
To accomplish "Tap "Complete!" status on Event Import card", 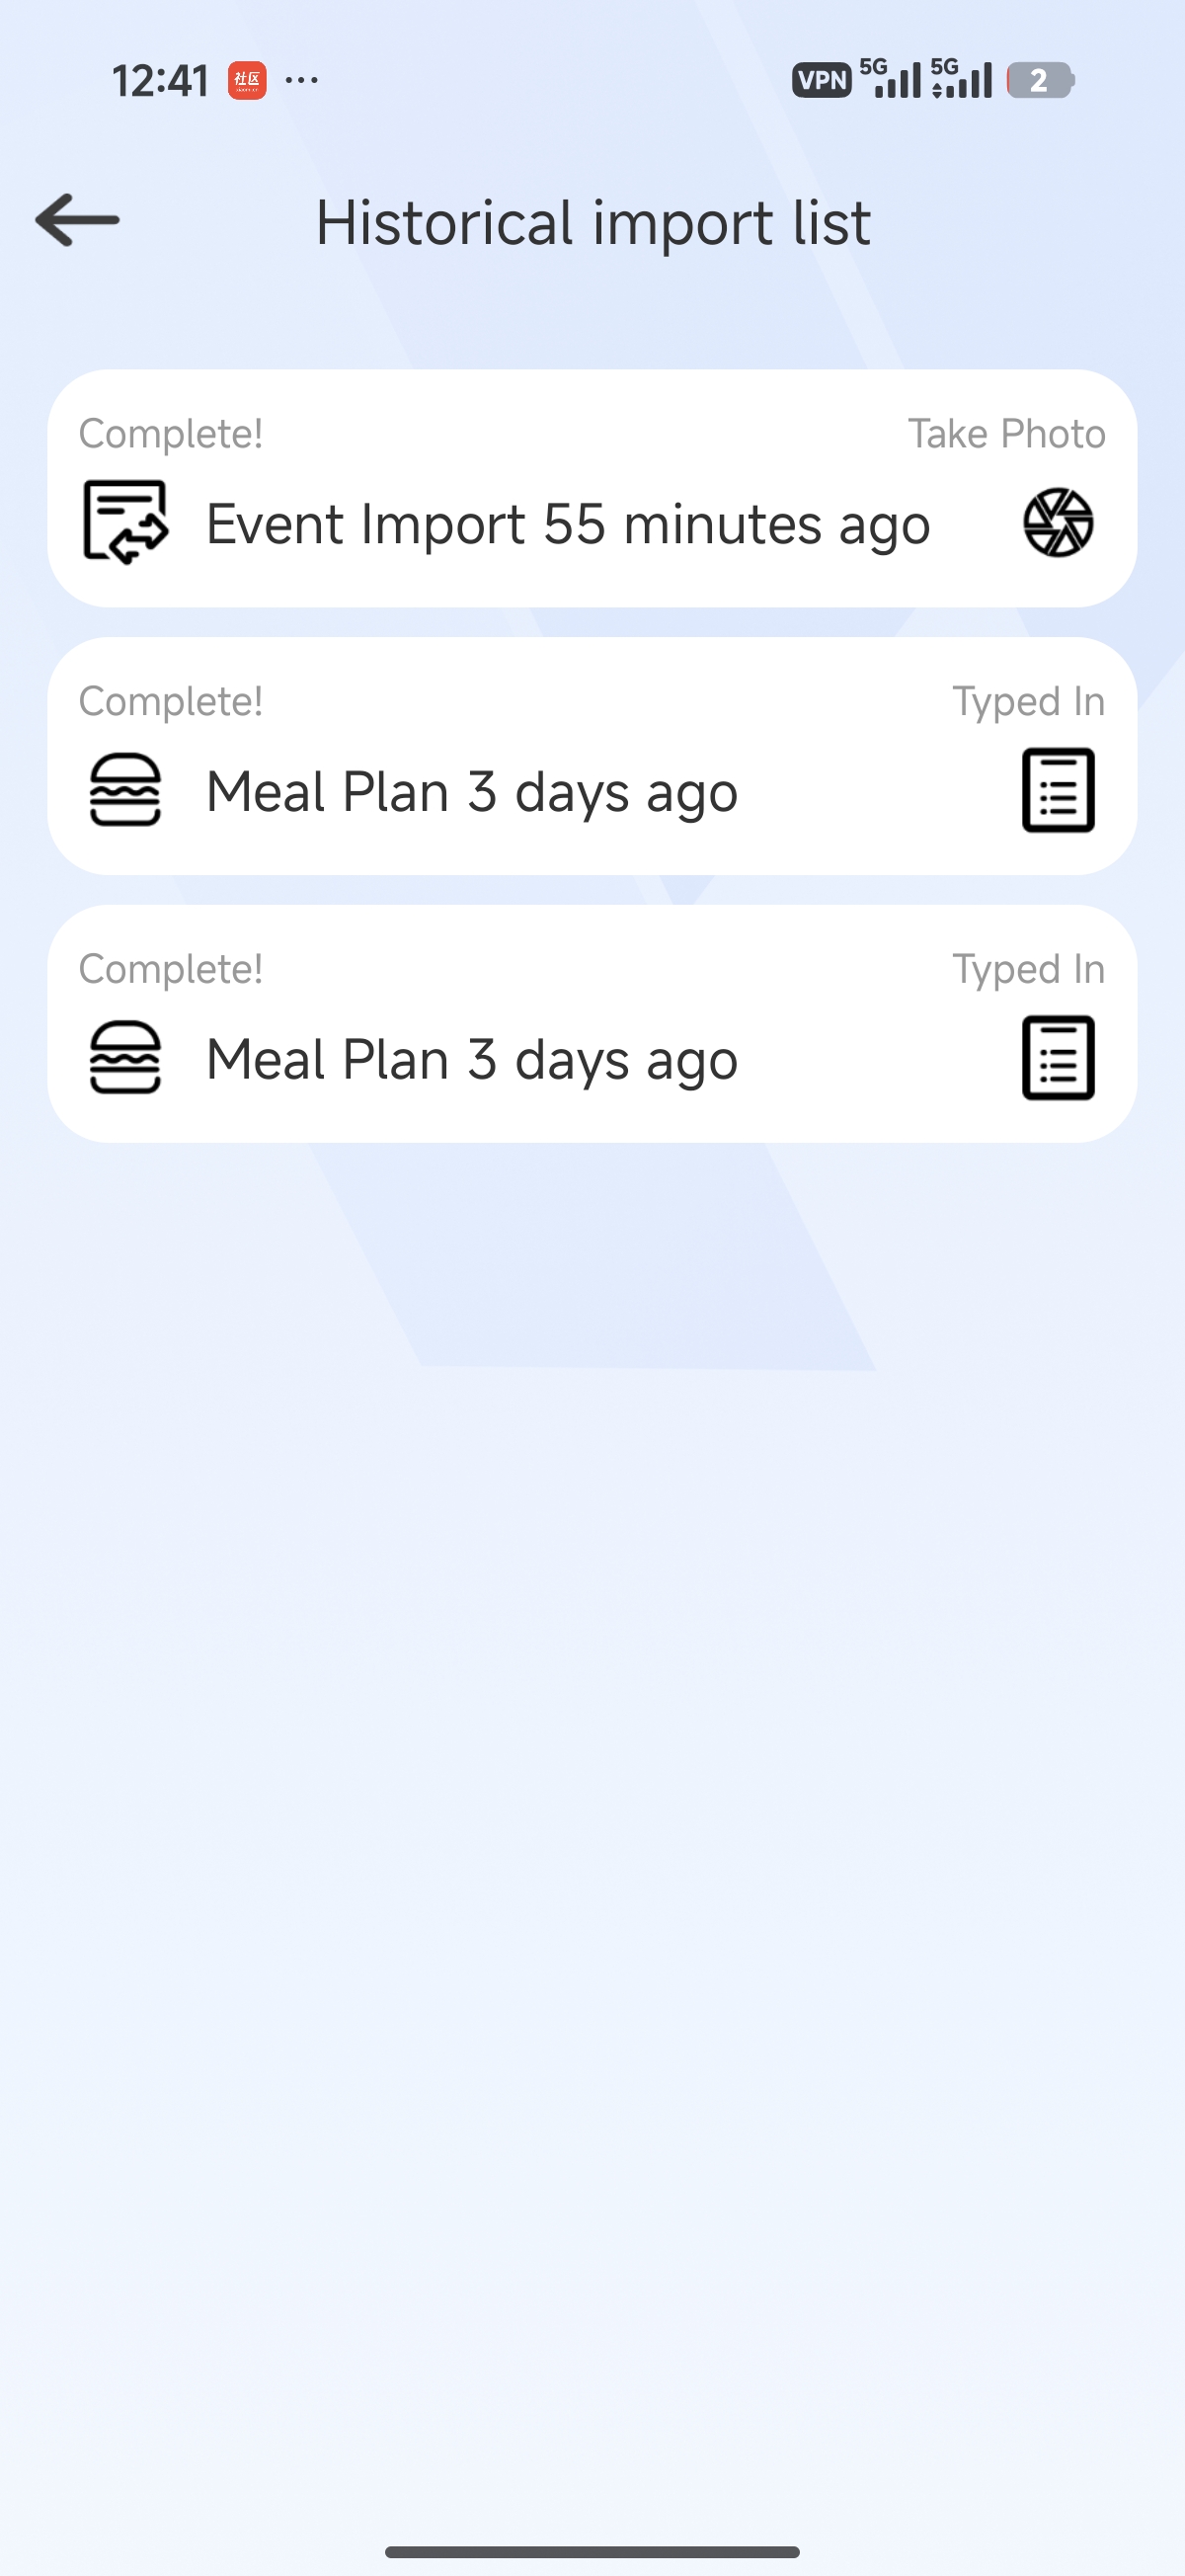I will click(x=171, y=434).
